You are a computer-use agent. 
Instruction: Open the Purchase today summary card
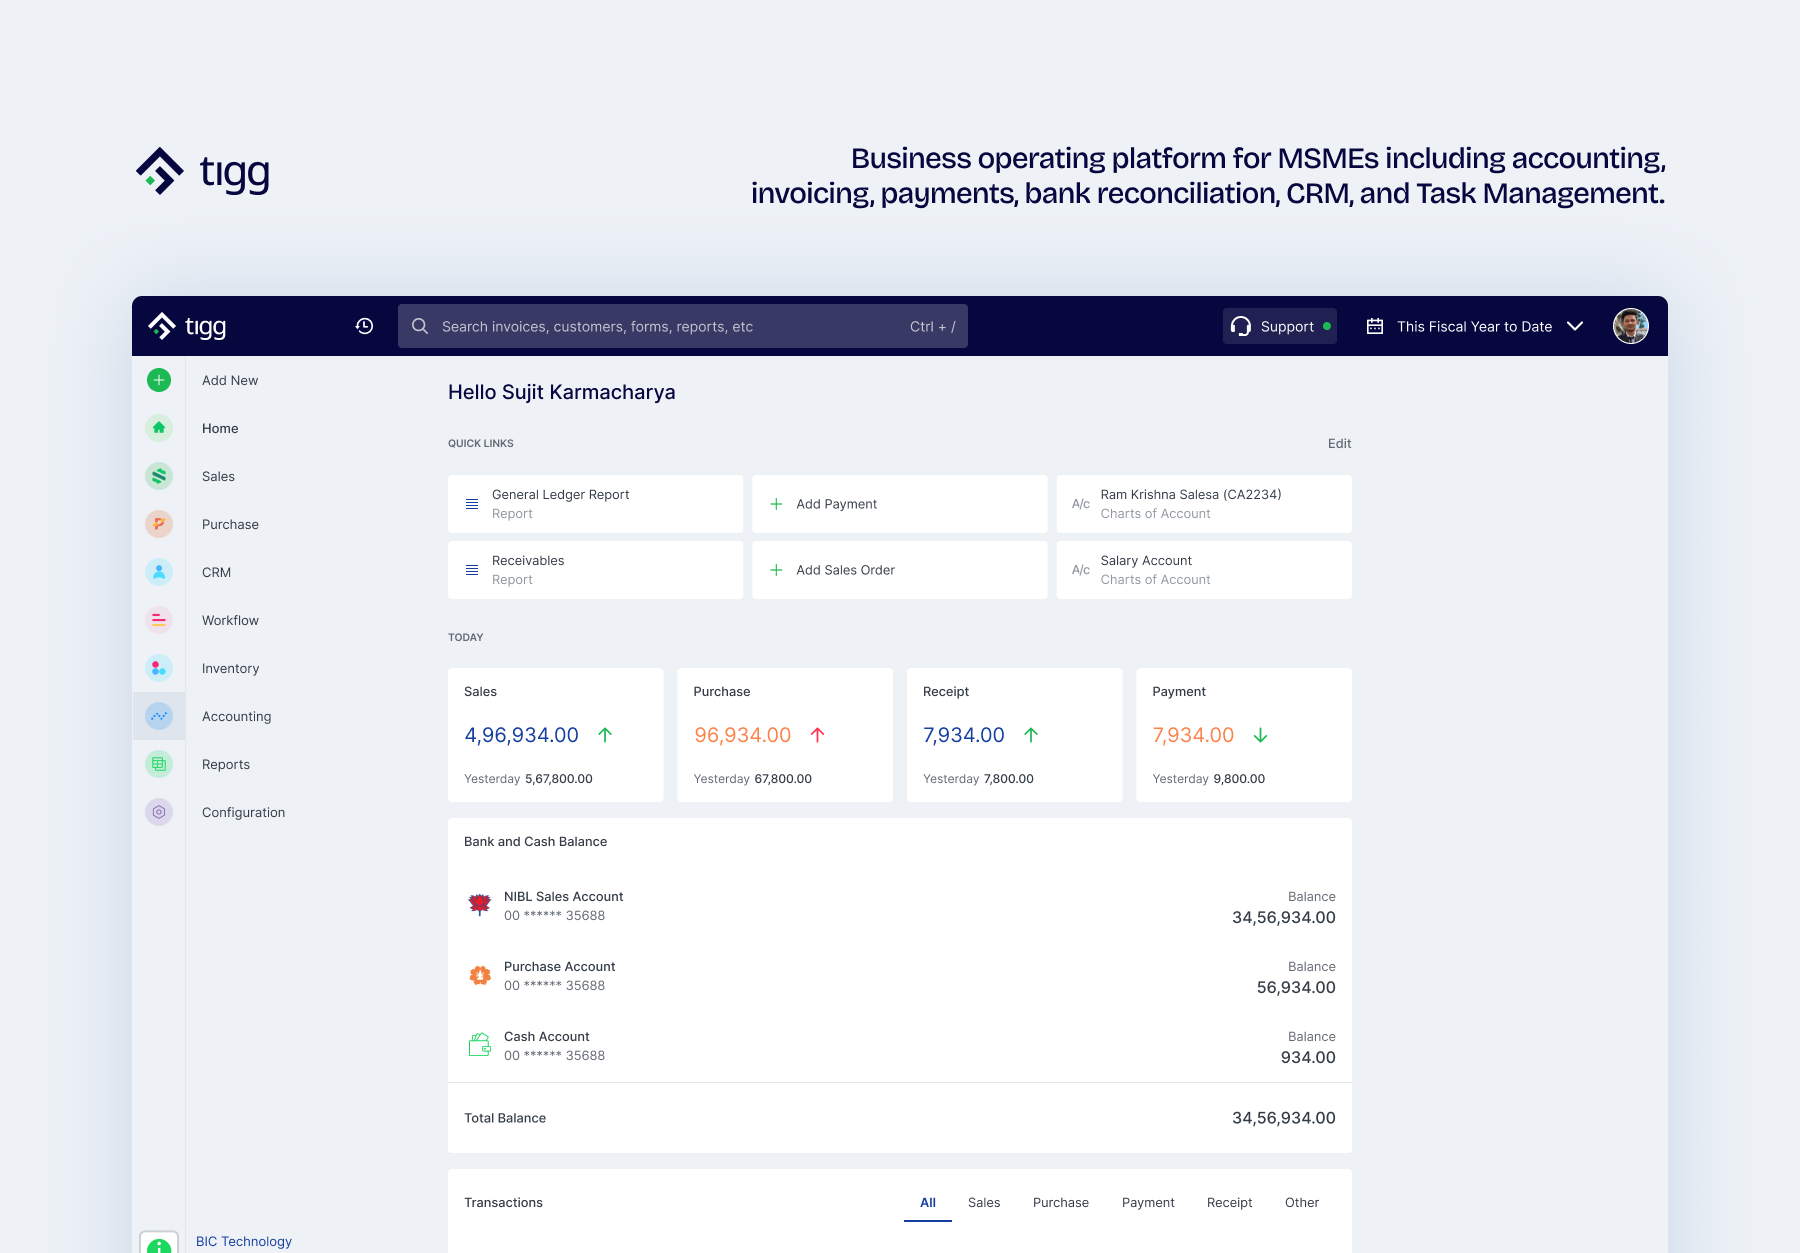tap(785, 735)
